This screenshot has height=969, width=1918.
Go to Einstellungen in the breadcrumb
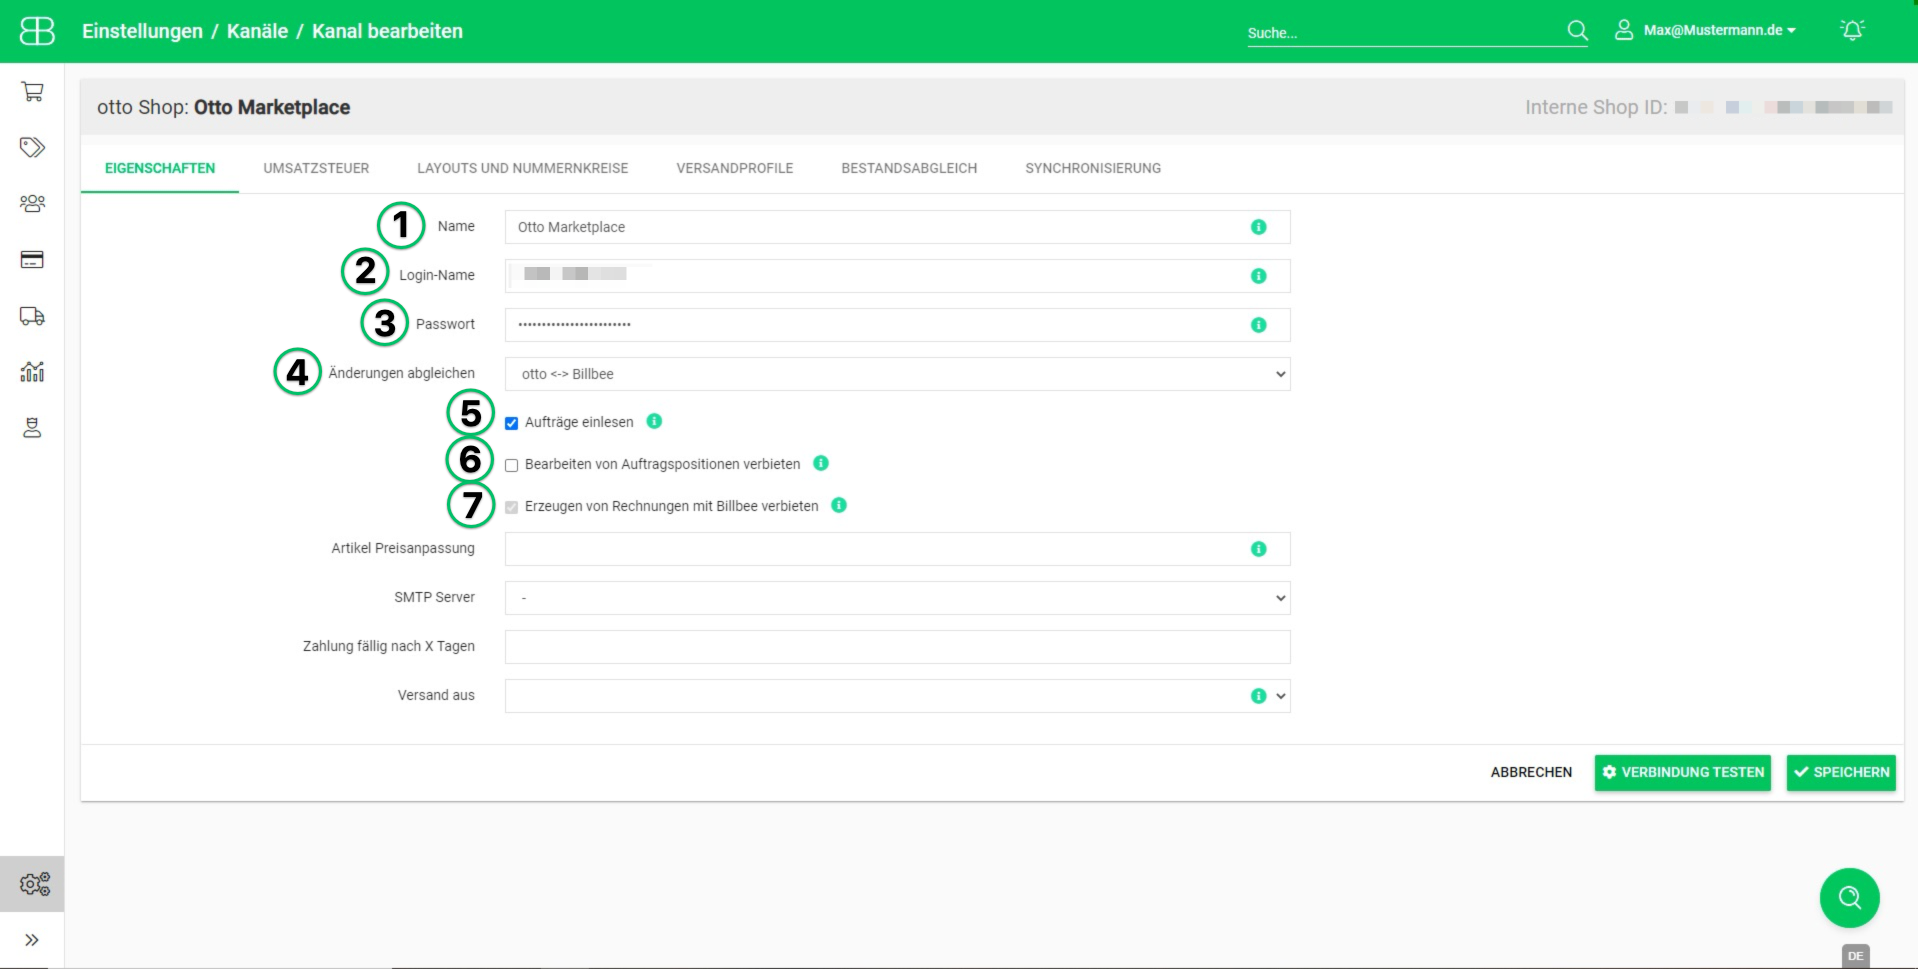click(142, 31)
